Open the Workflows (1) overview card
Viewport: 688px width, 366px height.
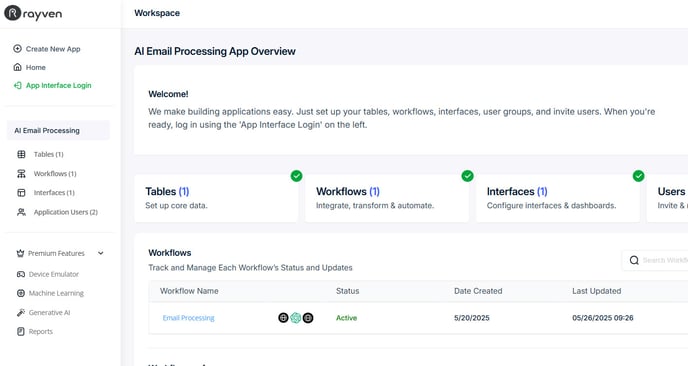coord(387,198)
